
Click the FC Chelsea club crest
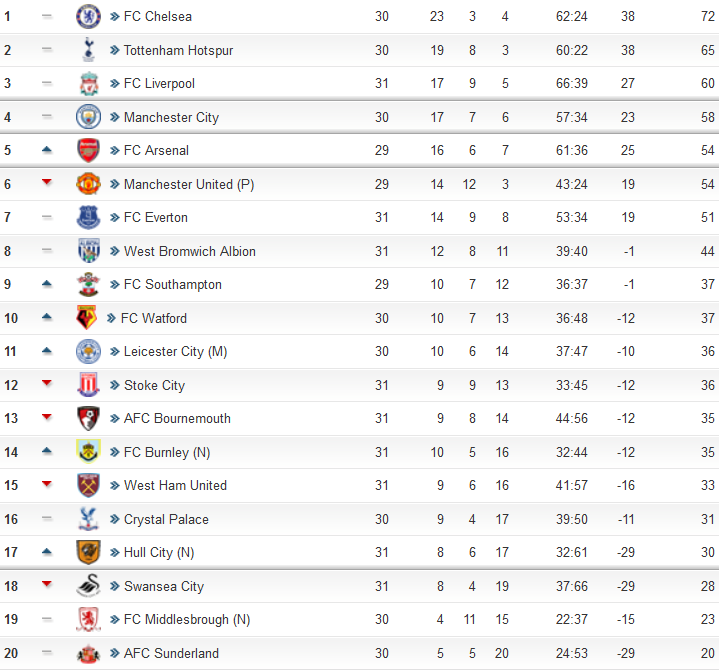click(x=88, y=17)
